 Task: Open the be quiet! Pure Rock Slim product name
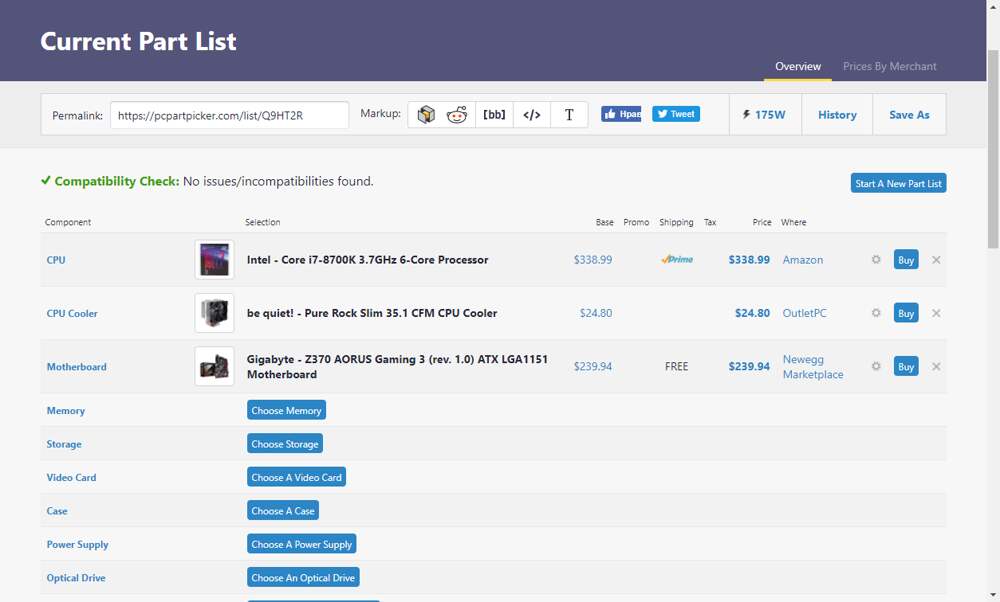click(372, 313)
